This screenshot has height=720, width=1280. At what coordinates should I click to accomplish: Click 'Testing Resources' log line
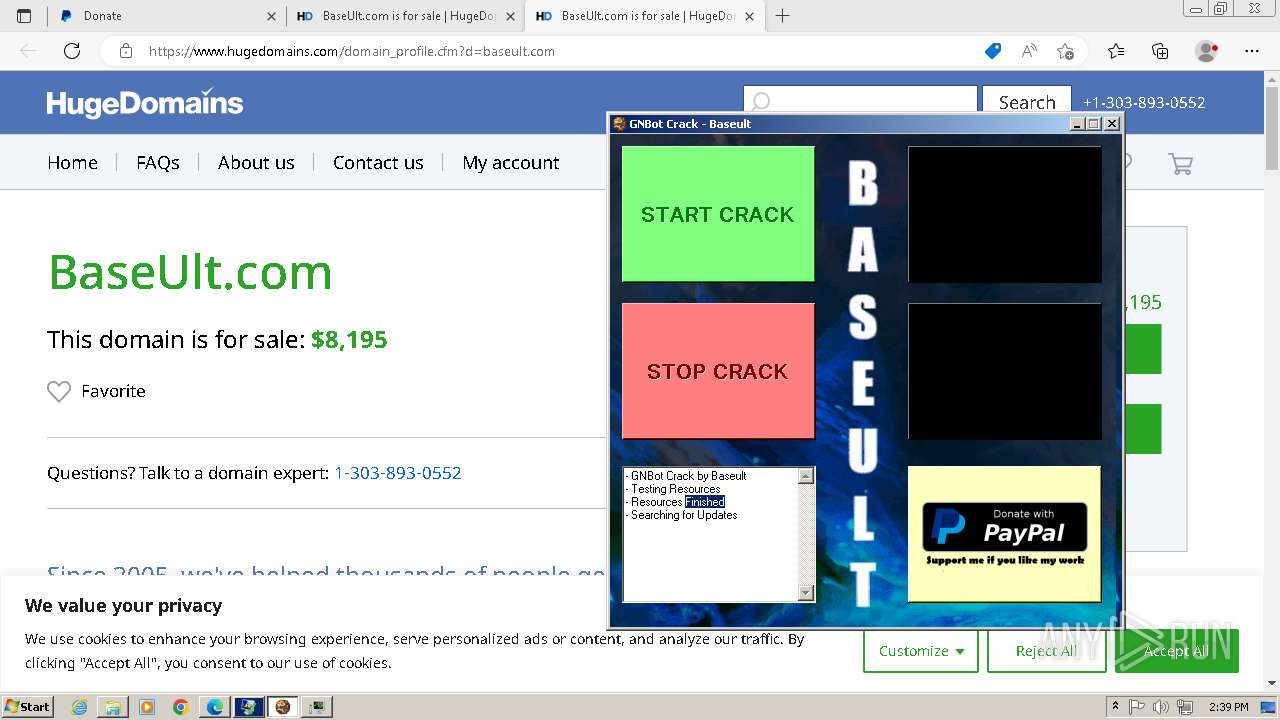tap(675, 489)
